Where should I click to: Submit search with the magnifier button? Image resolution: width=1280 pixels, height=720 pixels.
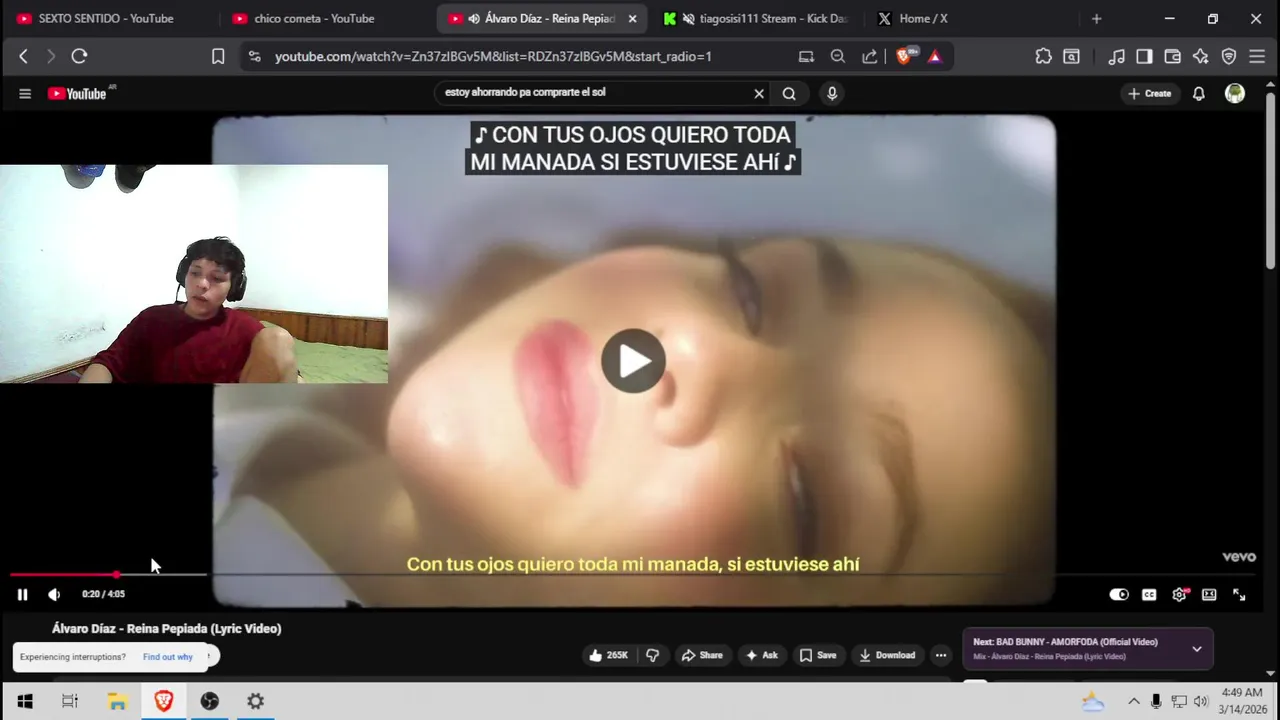click(x=789, y=93)
